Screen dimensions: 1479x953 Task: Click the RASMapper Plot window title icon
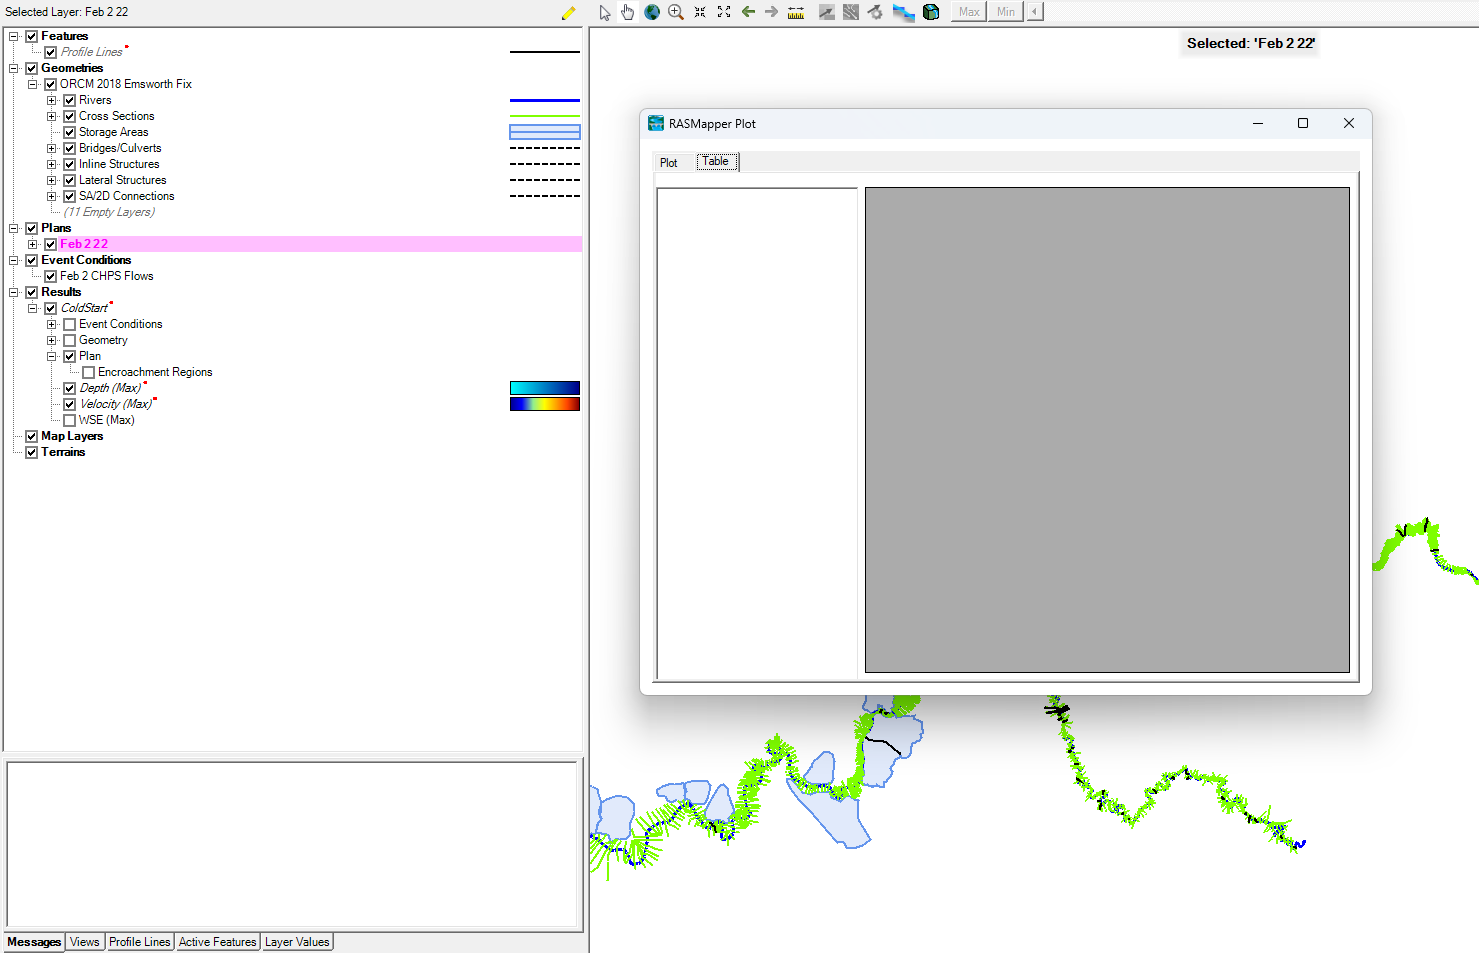tap(656, 123)
